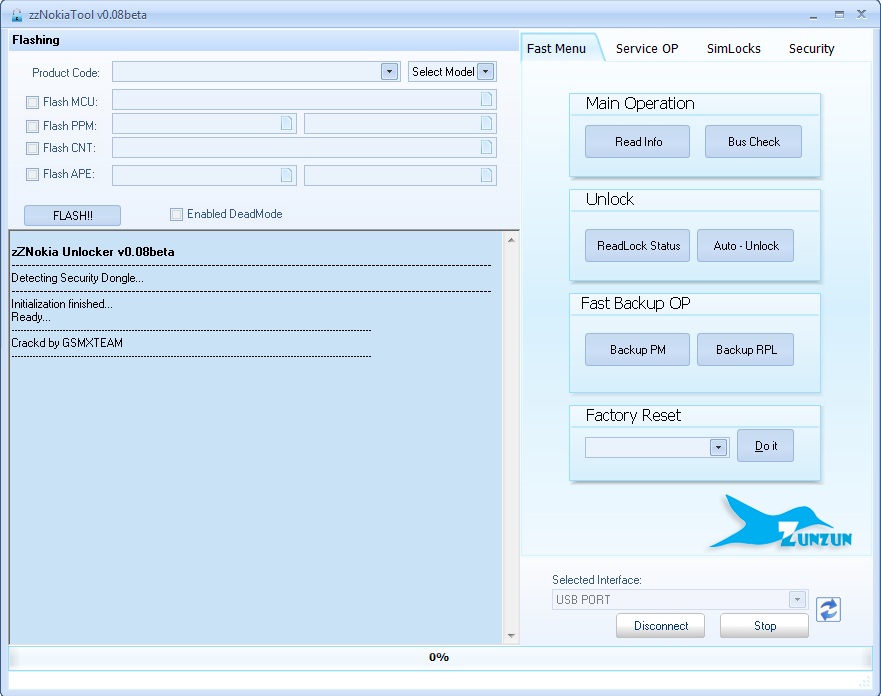Image resolution: width=881 pixels, height=696 pixels.
Task: Toggle Enabled DeadMode checkbox
Action: coord(176,214)
